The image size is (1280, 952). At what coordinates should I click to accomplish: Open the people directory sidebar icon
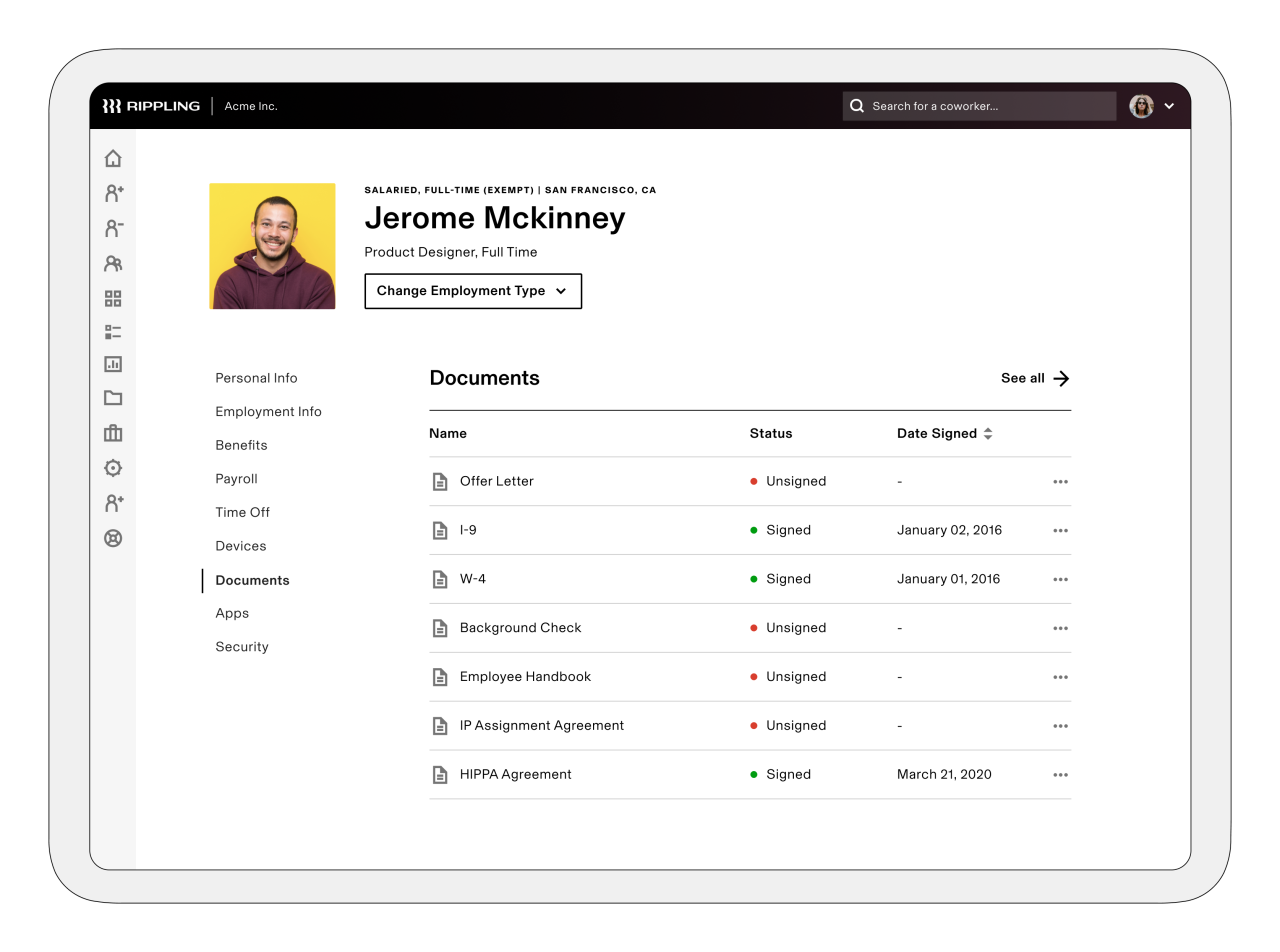[x=113, y=264]
